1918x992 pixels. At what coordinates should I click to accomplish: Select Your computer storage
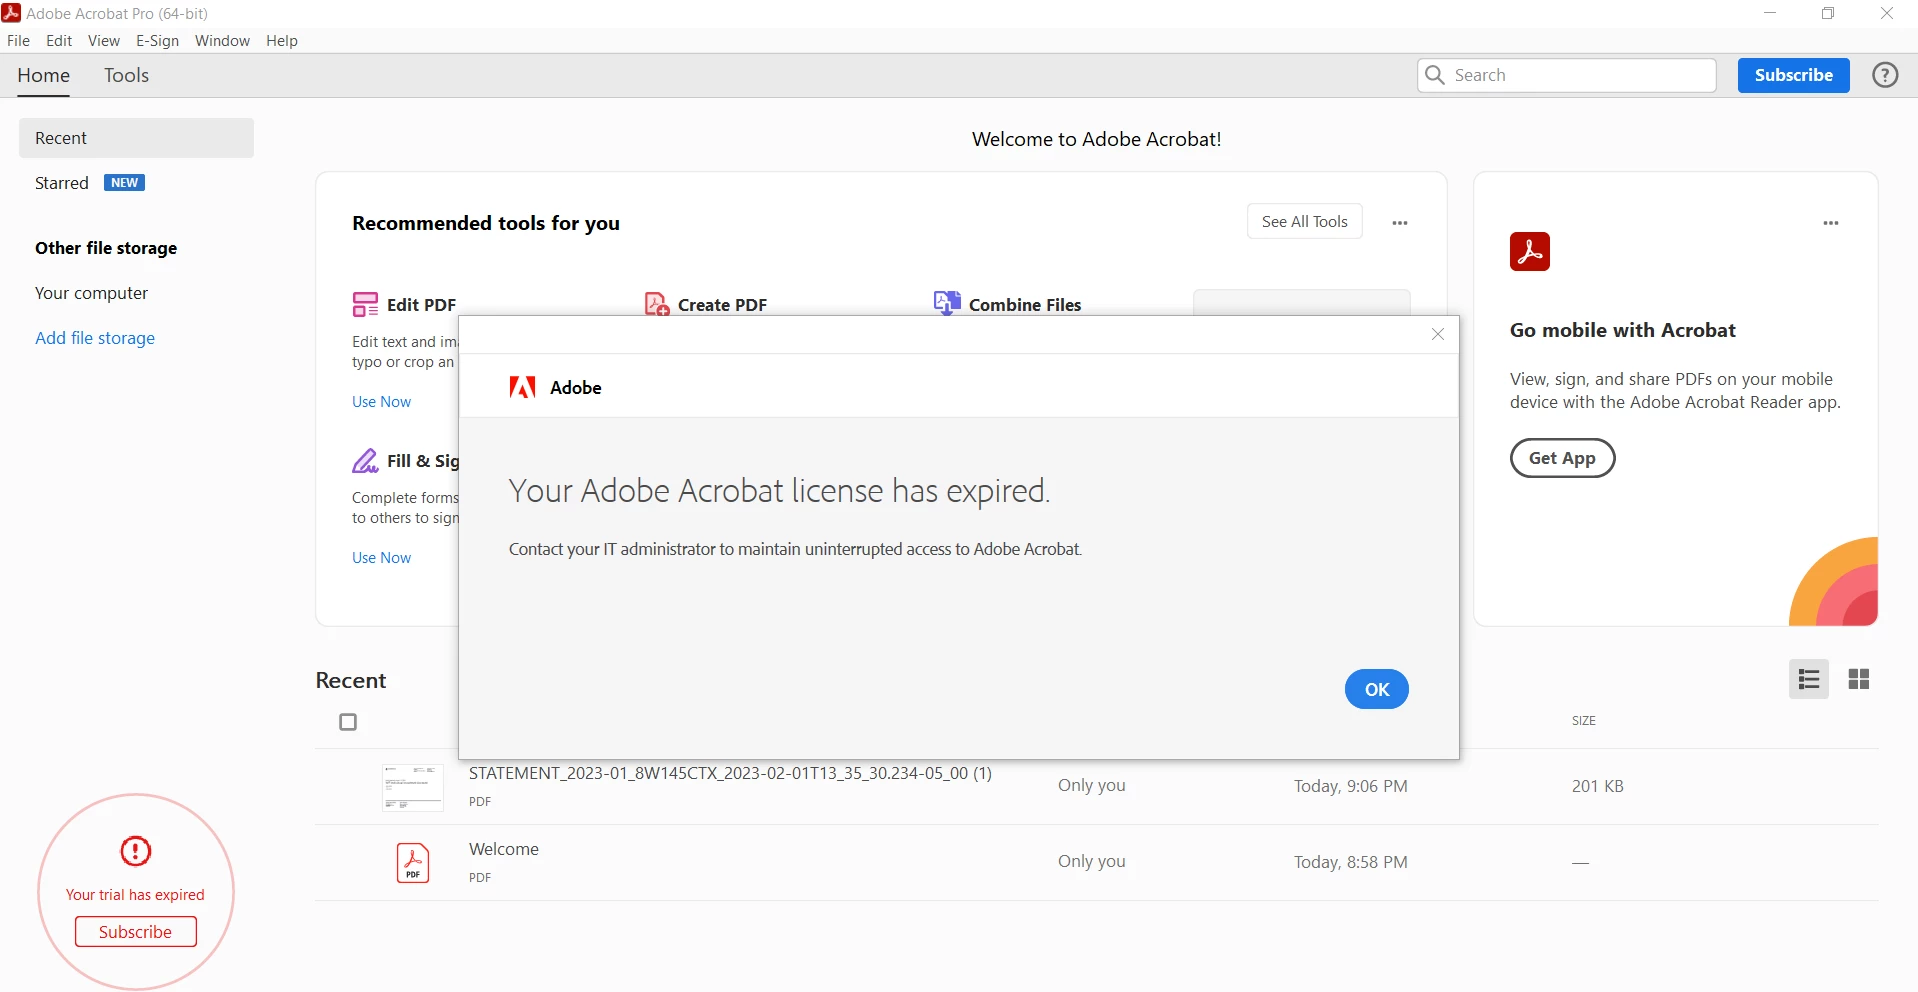(91, 293)
